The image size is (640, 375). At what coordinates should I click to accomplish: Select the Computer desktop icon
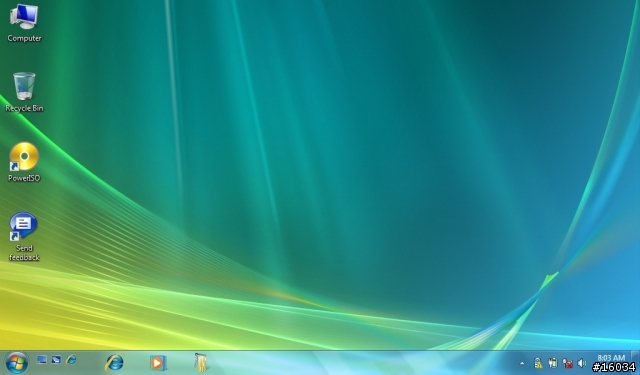click(x=24, y=23)
